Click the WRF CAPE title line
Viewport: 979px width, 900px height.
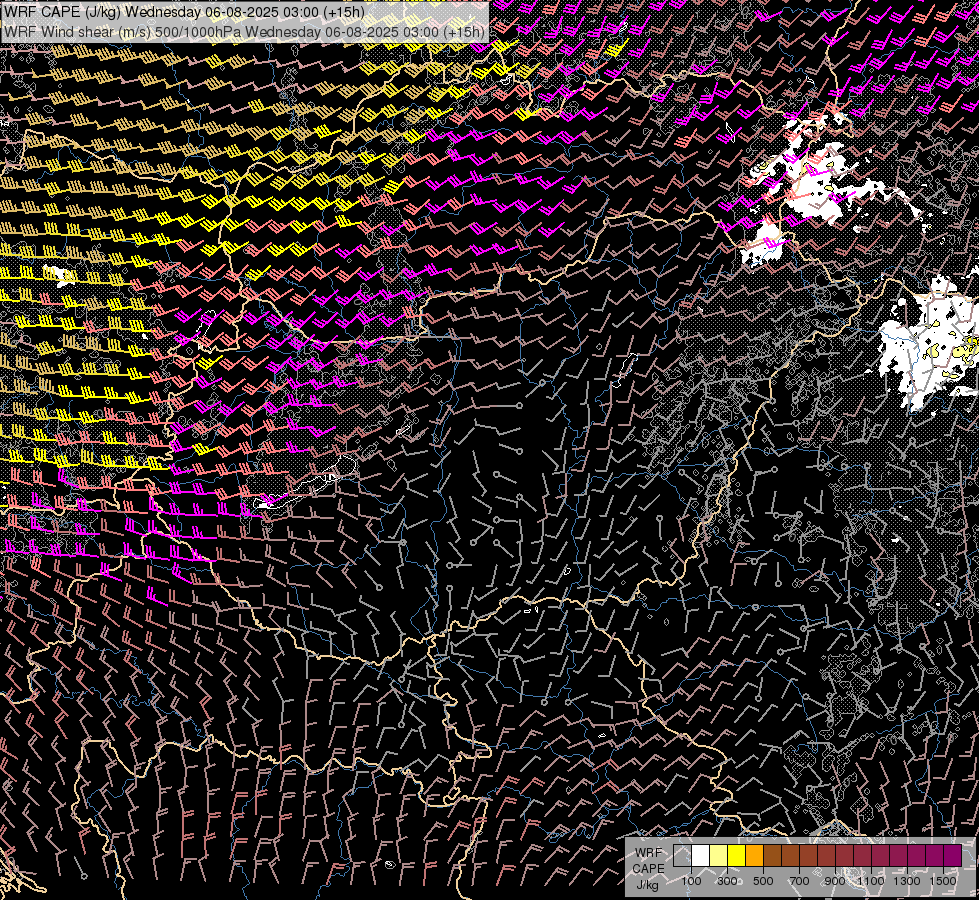184,12
